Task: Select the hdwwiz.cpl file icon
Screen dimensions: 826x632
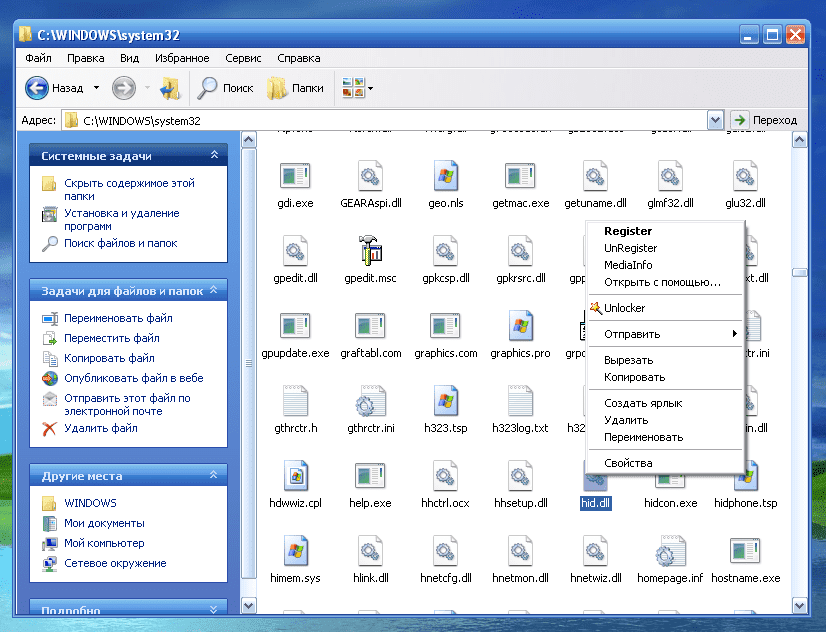Action: tap(295, 476)
